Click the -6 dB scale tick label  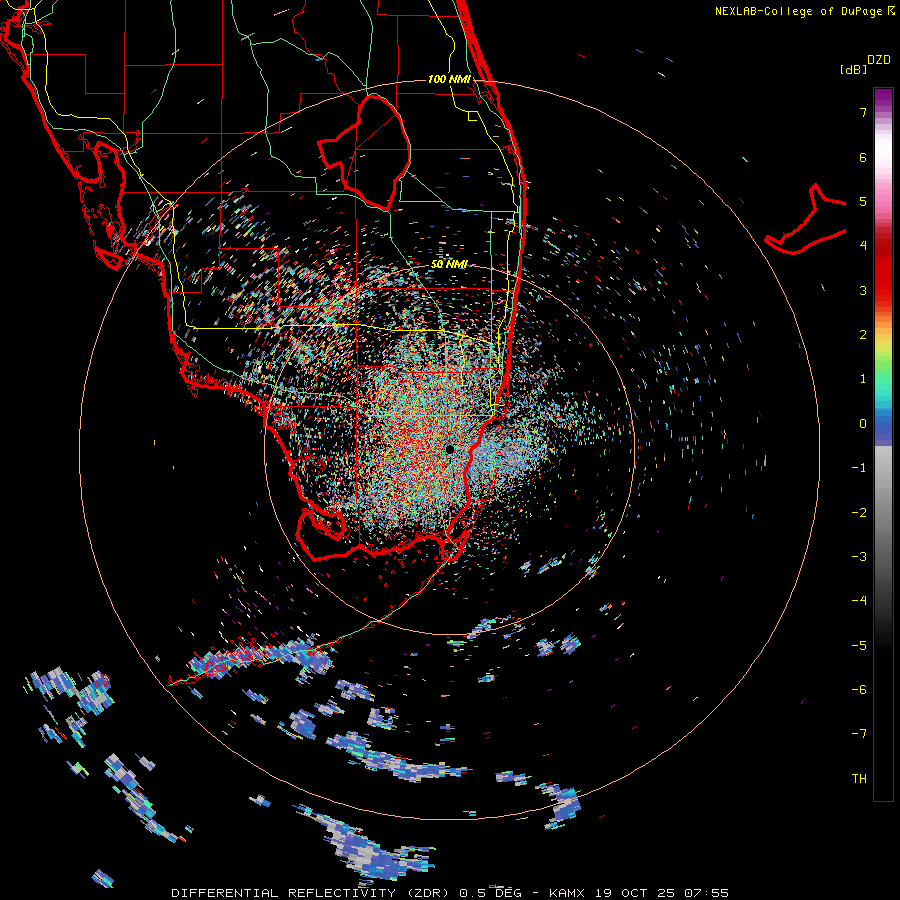point(859,690)
